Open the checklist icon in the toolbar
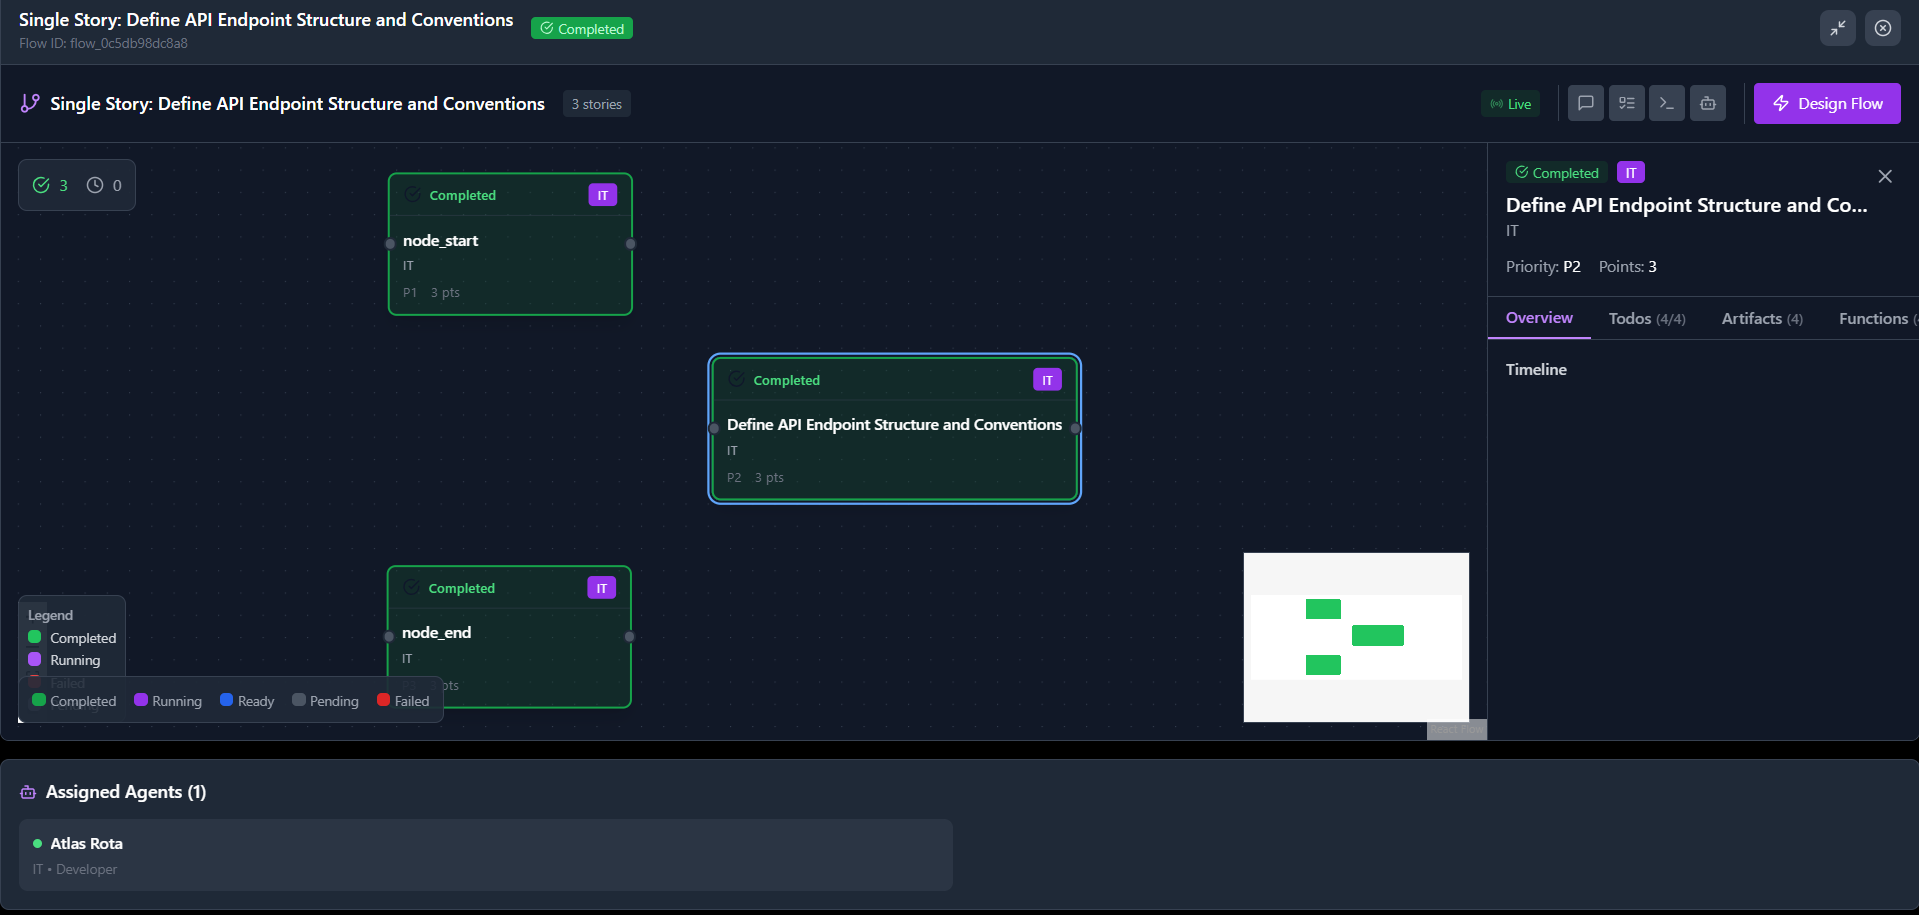Screen dimensions: 1919x915 pos(1627,103)
